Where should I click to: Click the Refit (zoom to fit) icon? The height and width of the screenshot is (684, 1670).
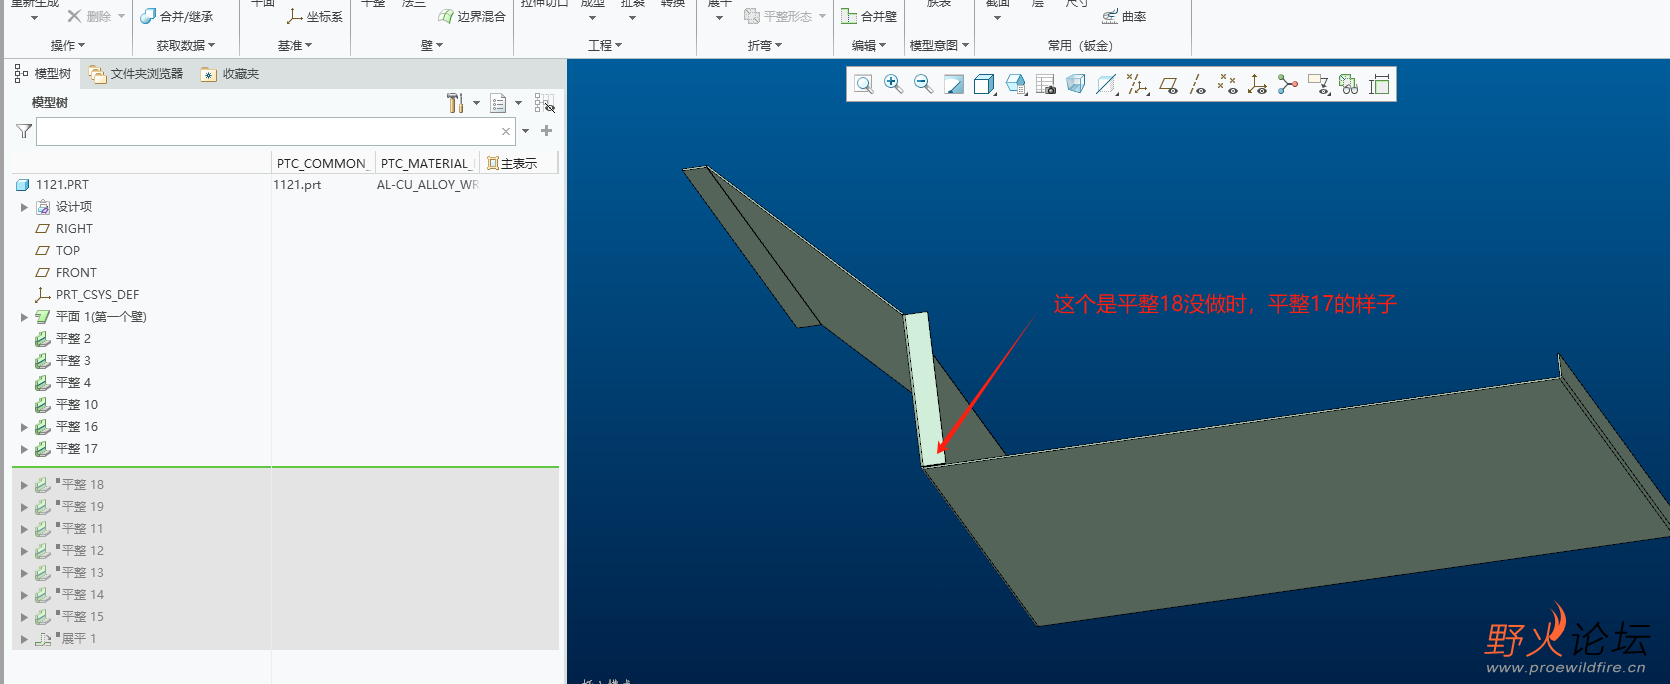tap(864, 85)
